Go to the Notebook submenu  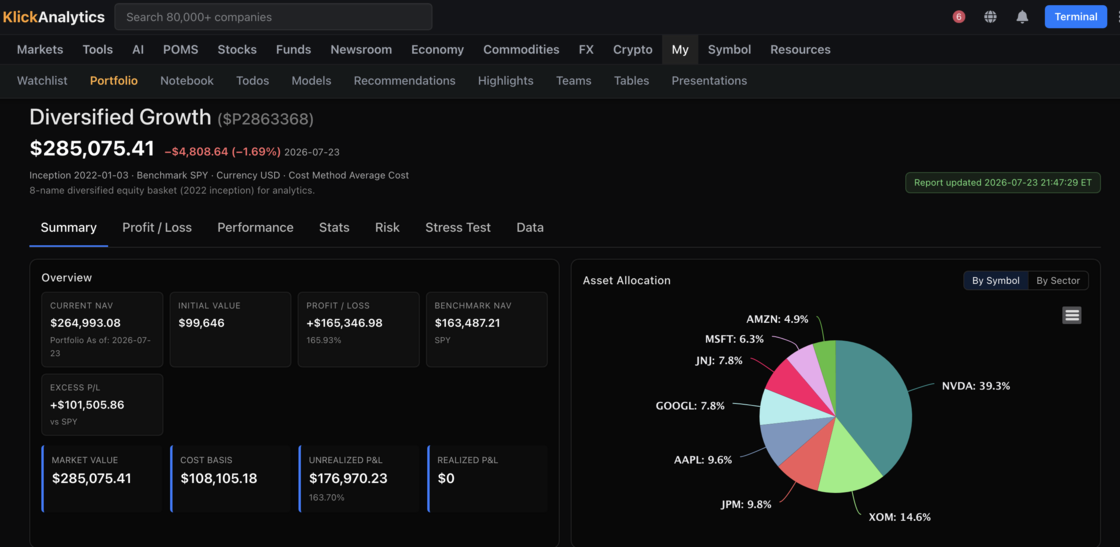pyautogui.click(x=187, y=81)
